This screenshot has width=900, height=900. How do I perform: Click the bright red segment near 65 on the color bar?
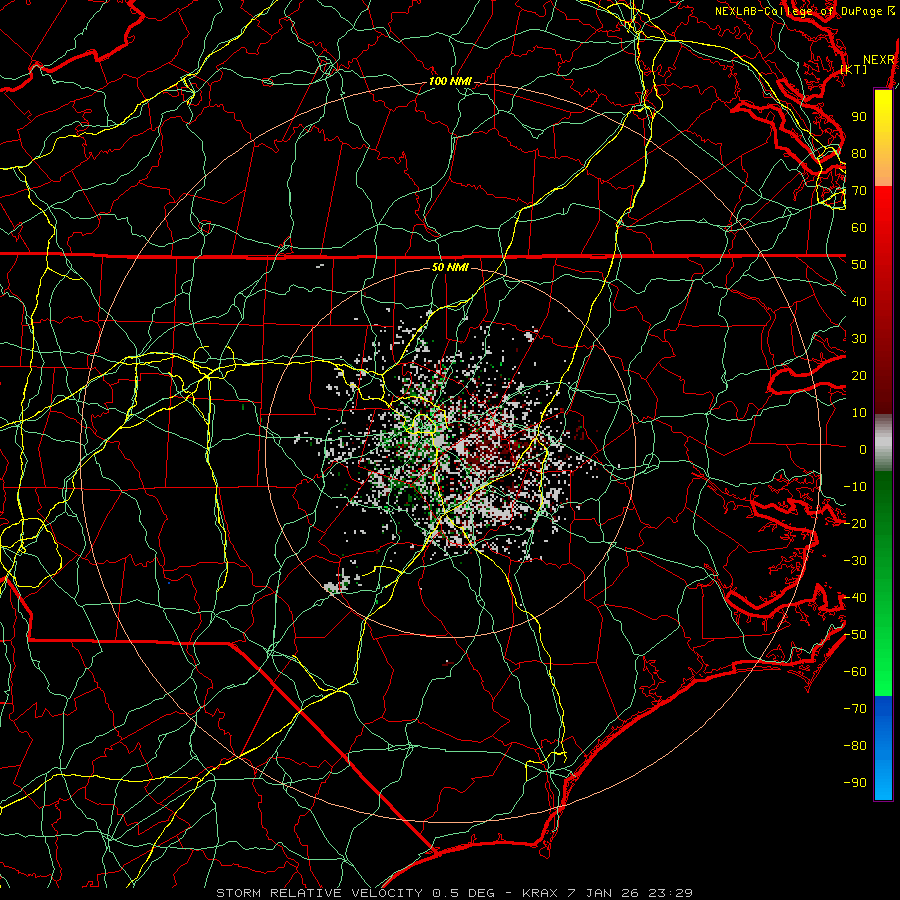[x=883, y=210]
